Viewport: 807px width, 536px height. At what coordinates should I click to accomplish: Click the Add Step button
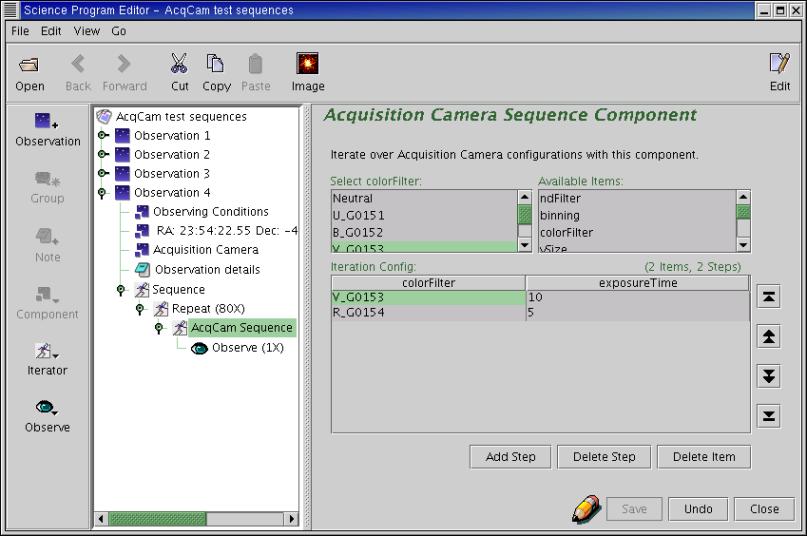(510, 457)
